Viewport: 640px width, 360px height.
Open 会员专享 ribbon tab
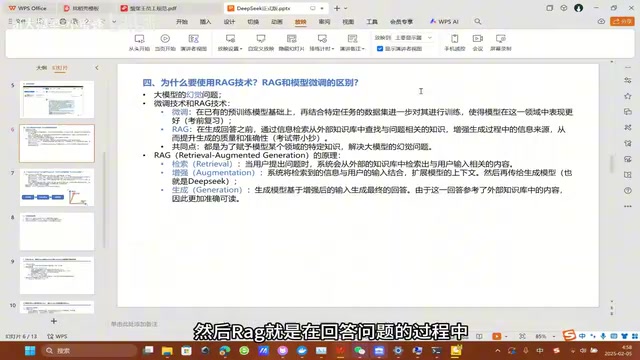point(401,22)
